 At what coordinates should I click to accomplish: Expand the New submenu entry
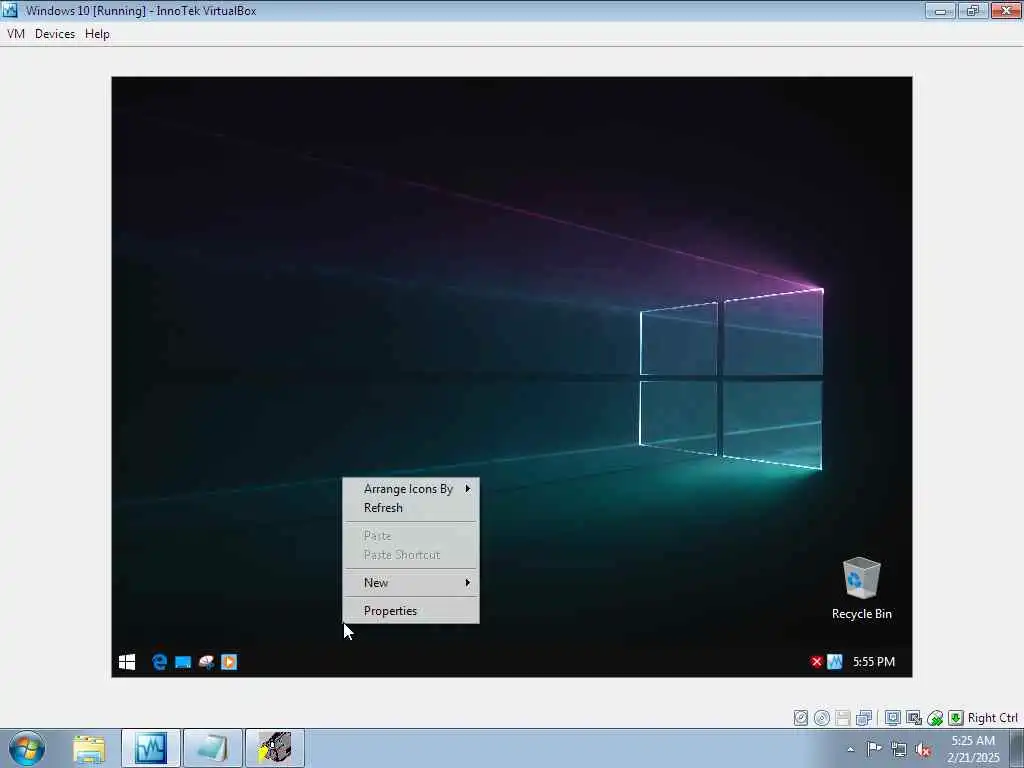click(x=411, y=583)
